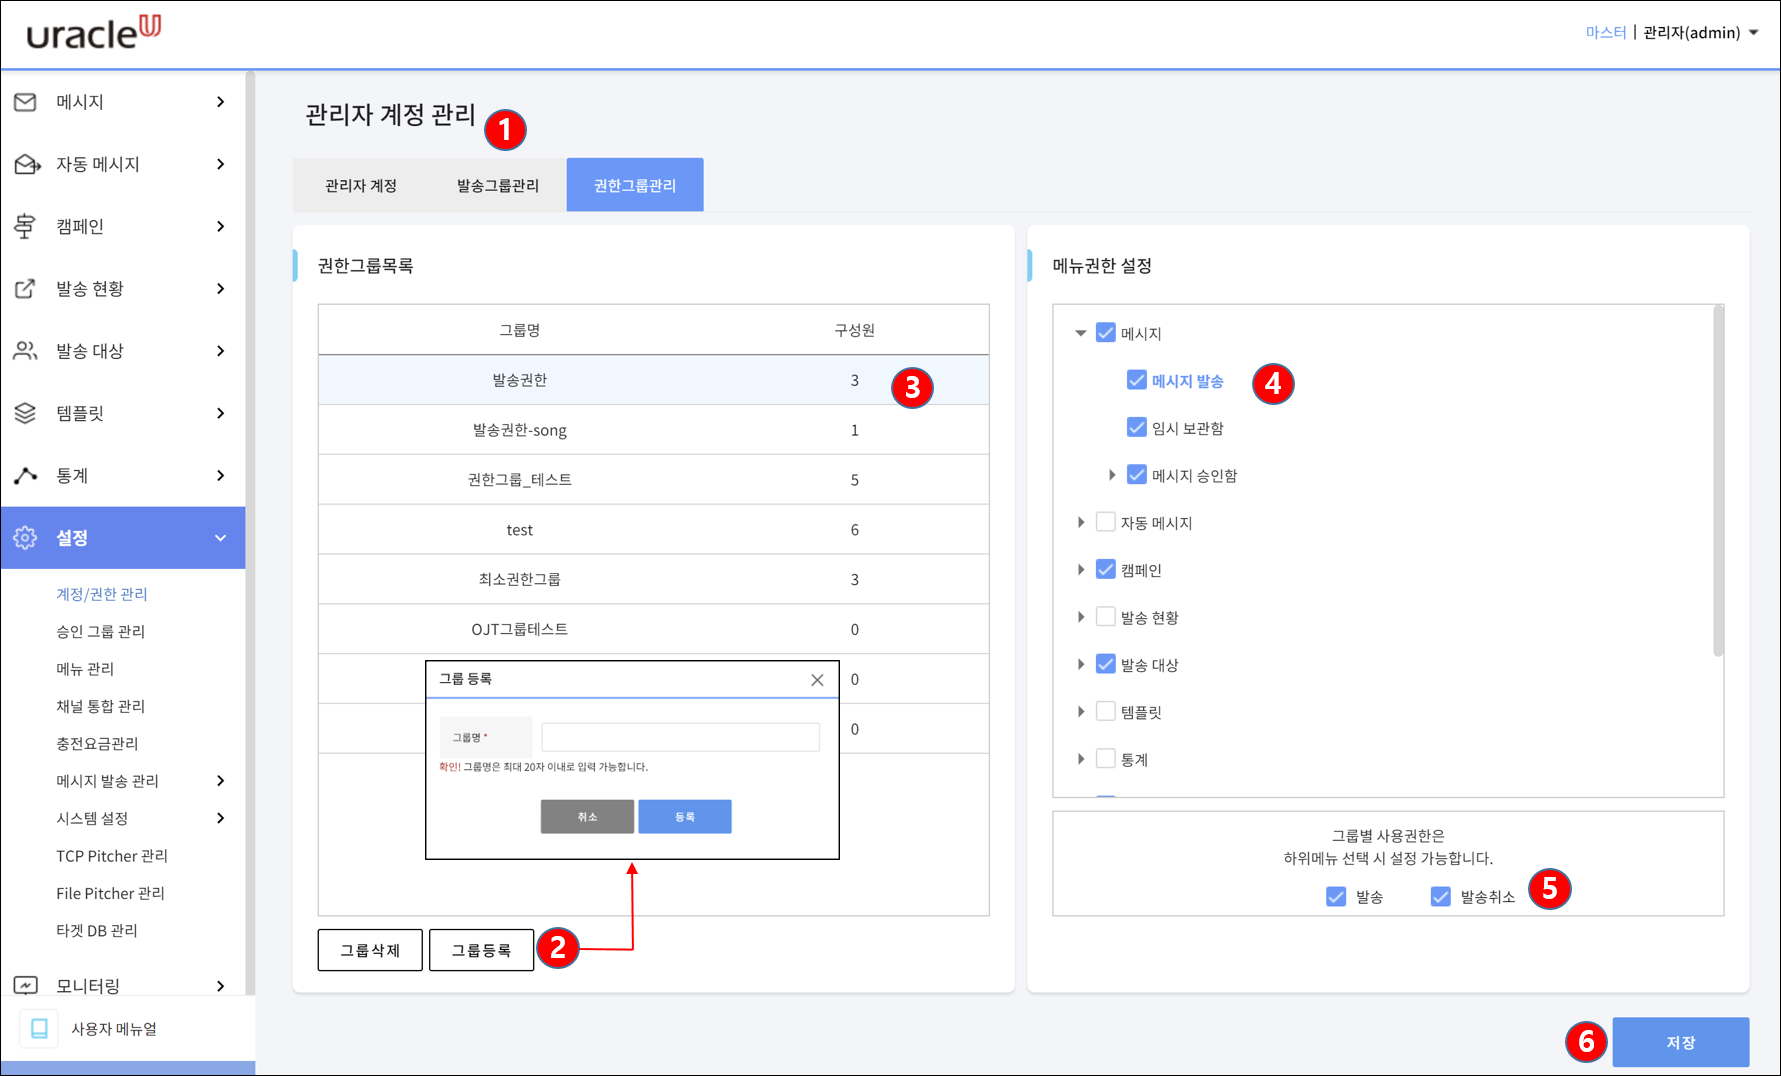Select the 최소권한그룹 group row
The height and width of the screenshot is (1076, 1781).
pyautogui.click(x=654, y=579)
